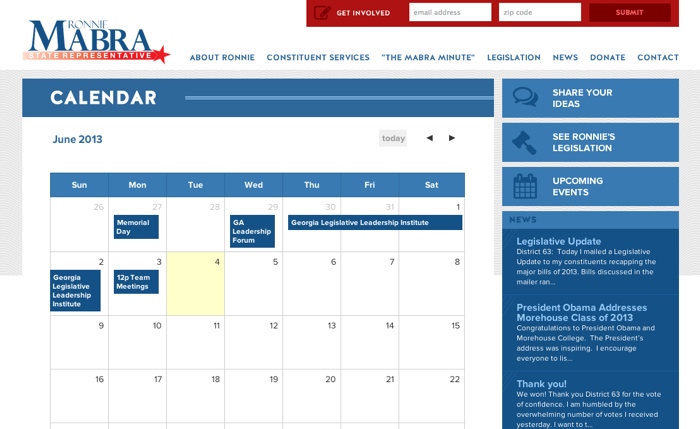The width and height of the screenshot is (700, 429).
Task: Open the Memorial Day event
Action: pos(136,227)
